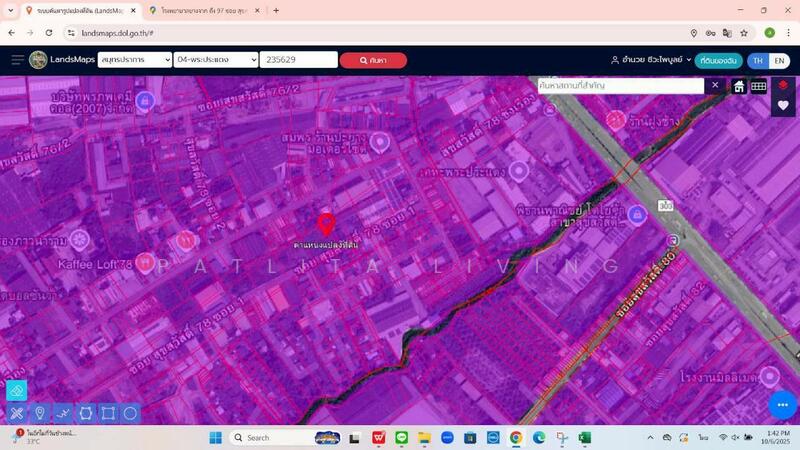This screenshot has height=450, width=800.
Task: Open the favorites heart icon
Action: coord(783,106)
